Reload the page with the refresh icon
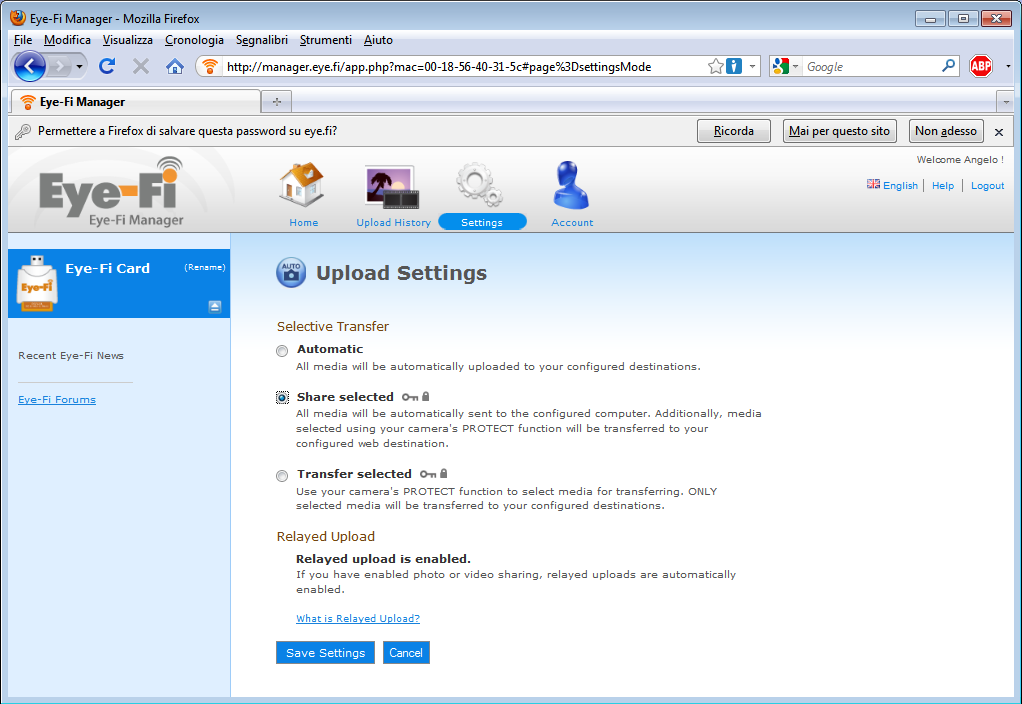This screenshot has width=1022, height=704. pyautogui.click(x=108, y=66)
